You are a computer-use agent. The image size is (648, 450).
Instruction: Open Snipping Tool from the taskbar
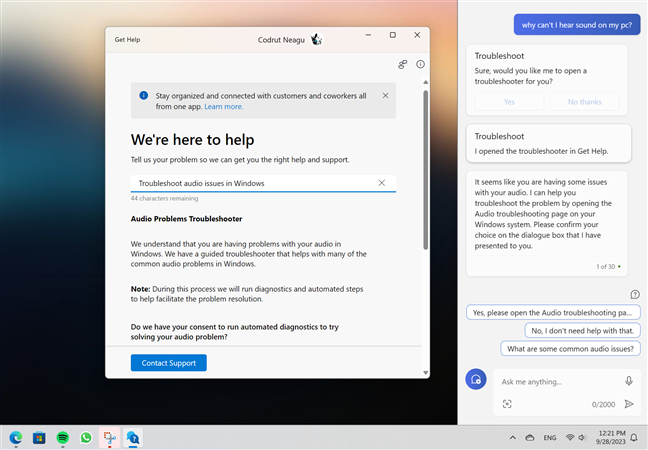pyautogui.click(x=110, y=438)
